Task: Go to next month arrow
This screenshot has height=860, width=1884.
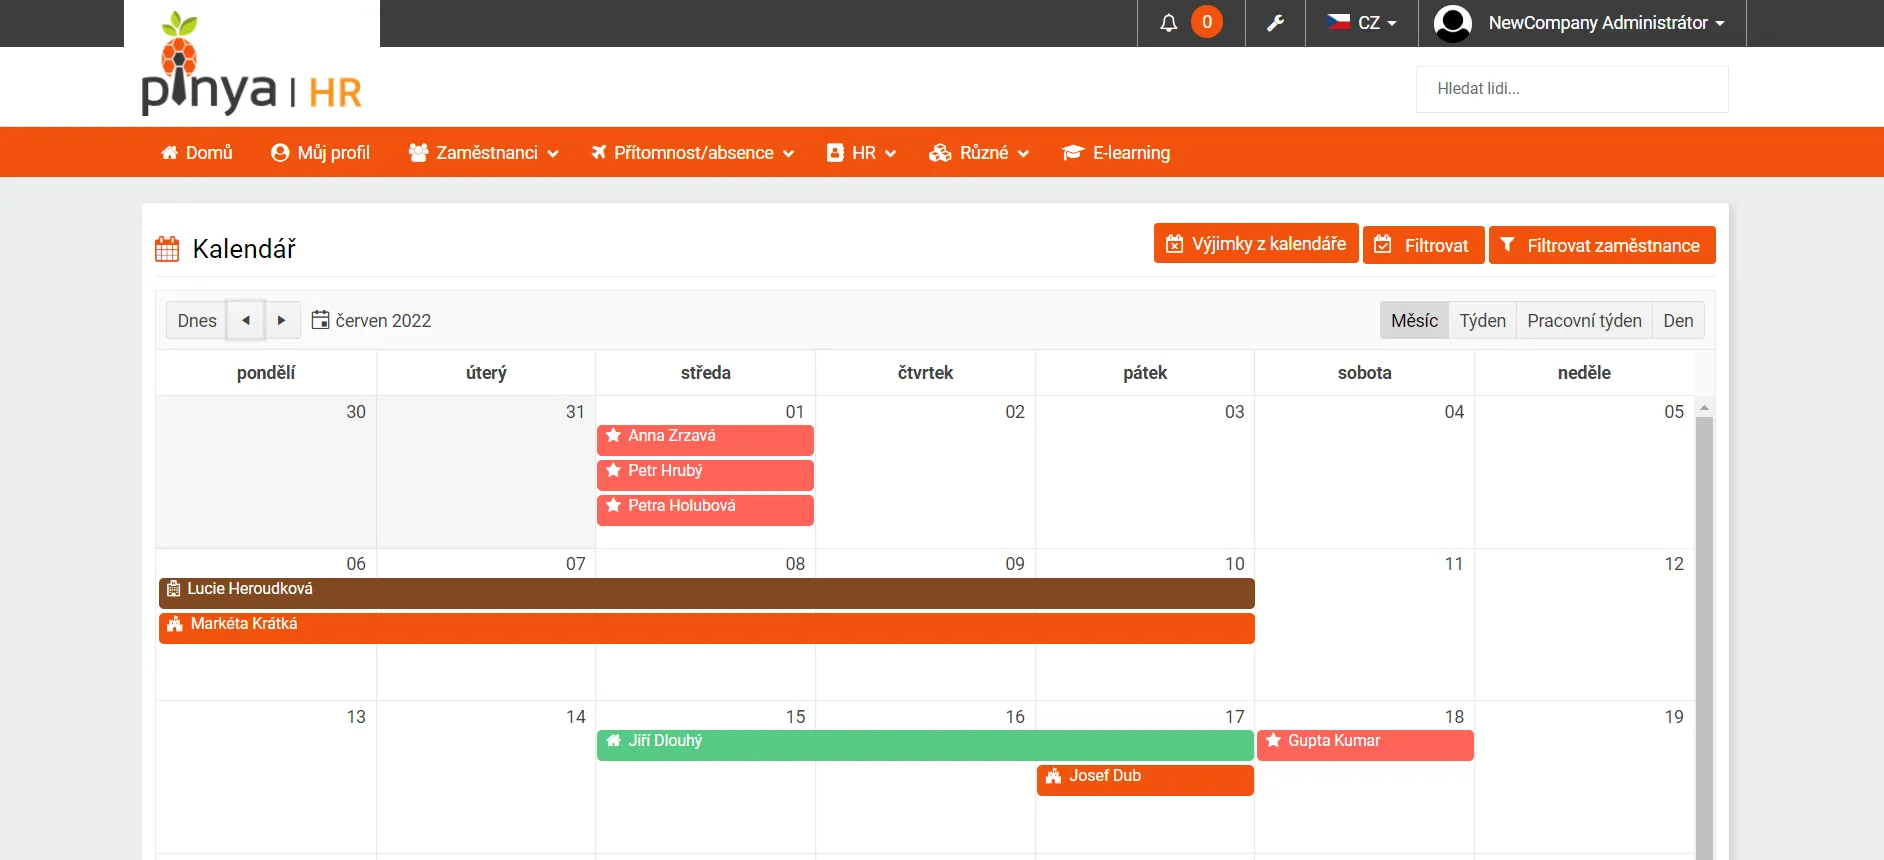Action: coord(282,320)
